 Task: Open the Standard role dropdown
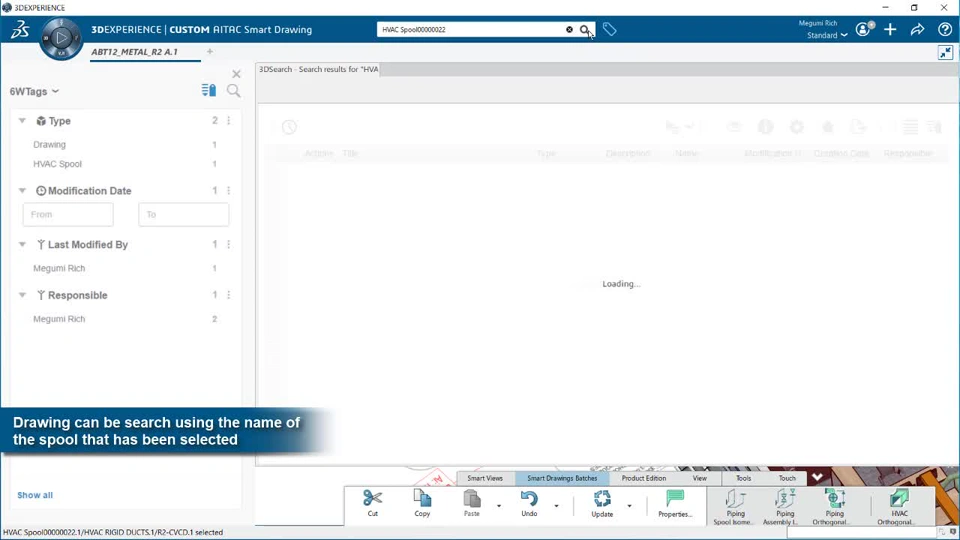[x=827, y=36]
